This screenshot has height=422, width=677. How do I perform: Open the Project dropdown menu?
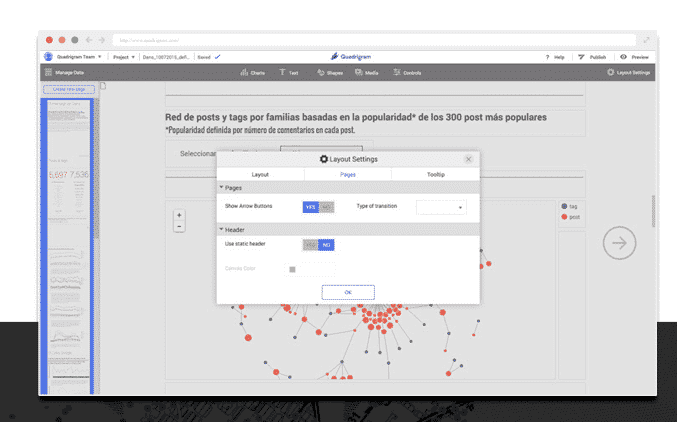click(125, 57)
